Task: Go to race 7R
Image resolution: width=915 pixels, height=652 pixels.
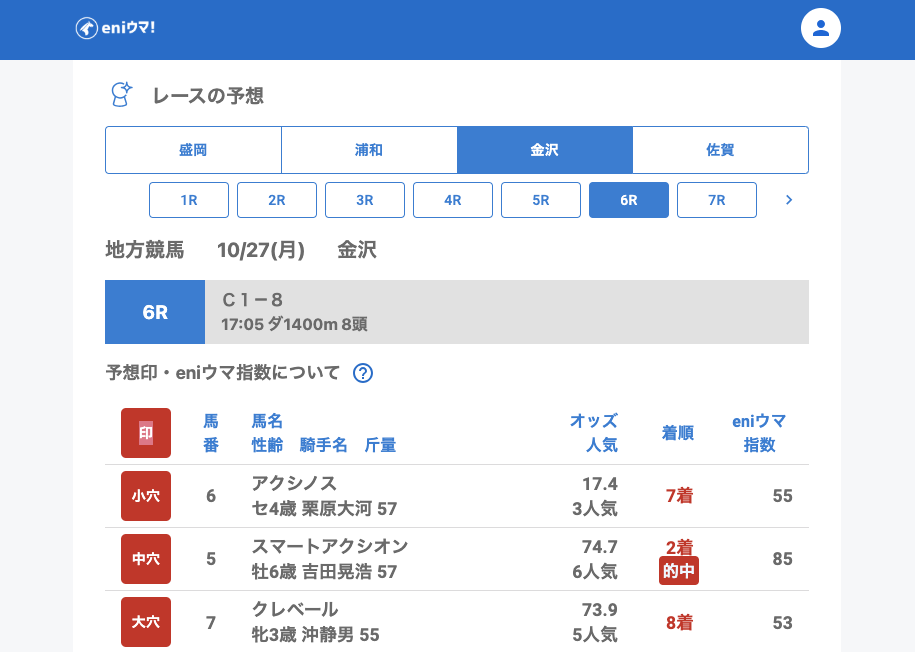Action: (x=717, y=200)
